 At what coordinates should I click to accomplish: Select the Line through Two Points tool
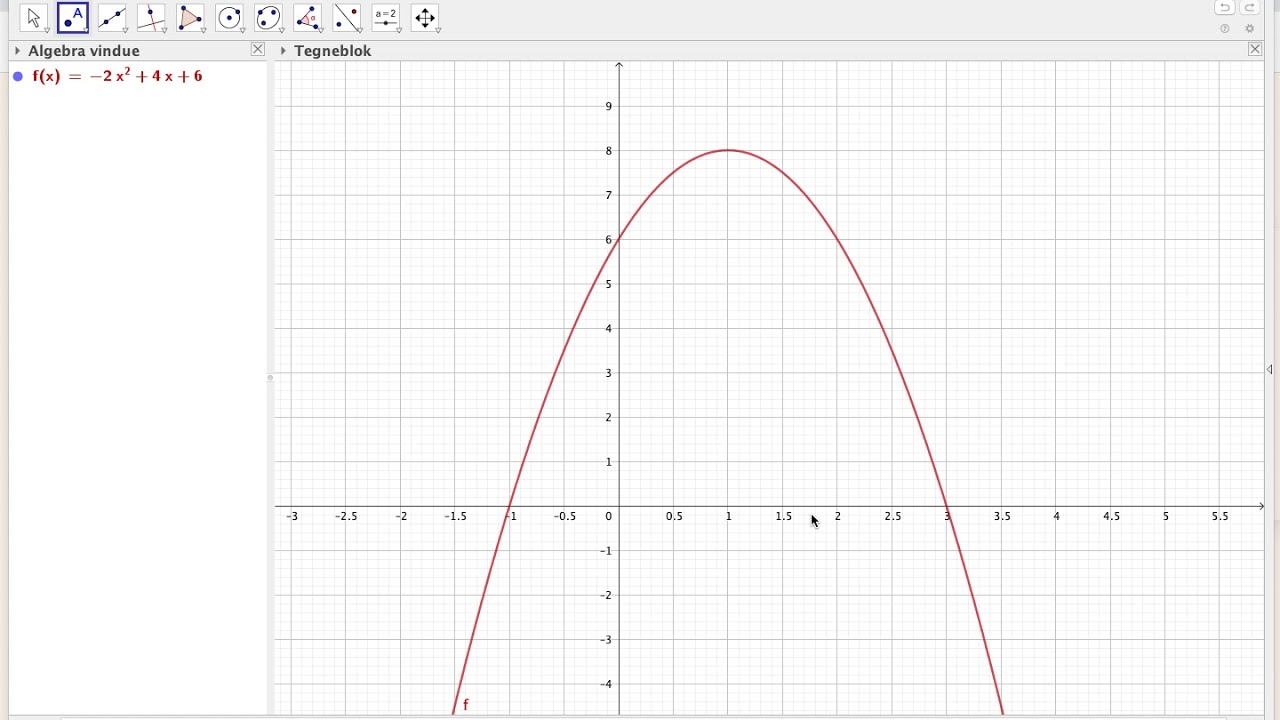(x=112, y=17)
